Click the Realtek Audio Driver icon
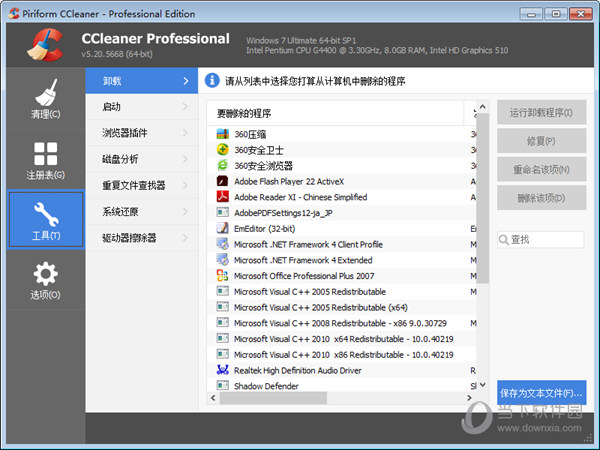Image resolution: width=600 pixels, height=450 pixels. click(x=223, y=370)
